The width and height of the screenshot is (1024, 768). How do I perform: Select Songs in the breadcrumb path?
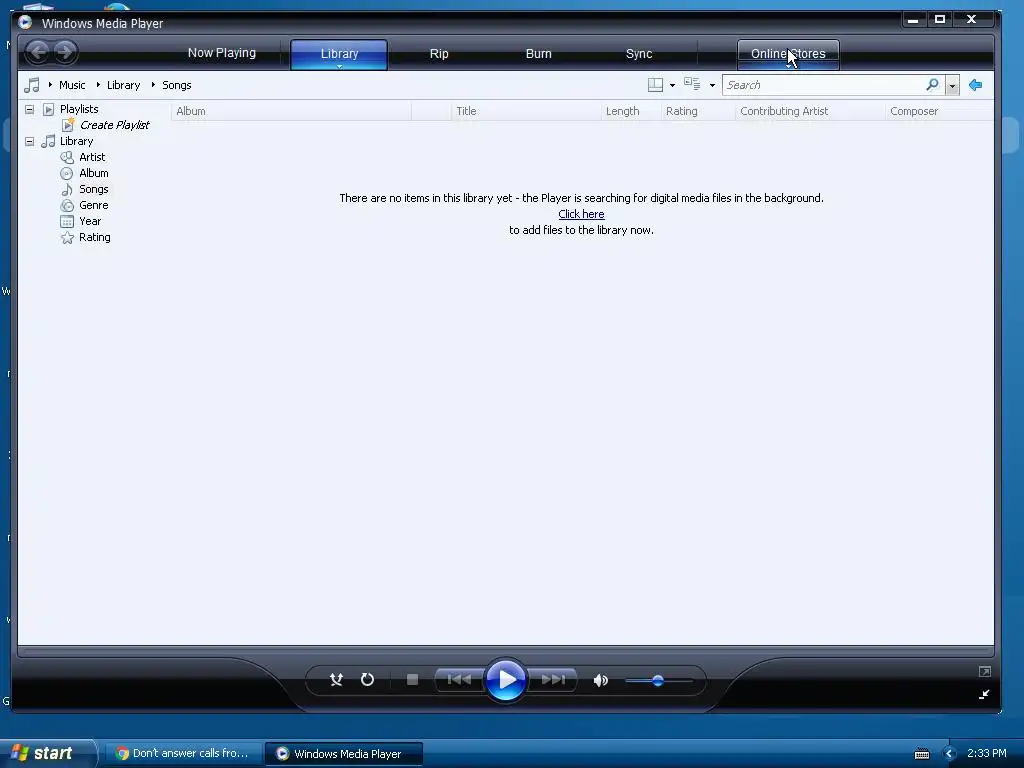(x=176, y=85)
